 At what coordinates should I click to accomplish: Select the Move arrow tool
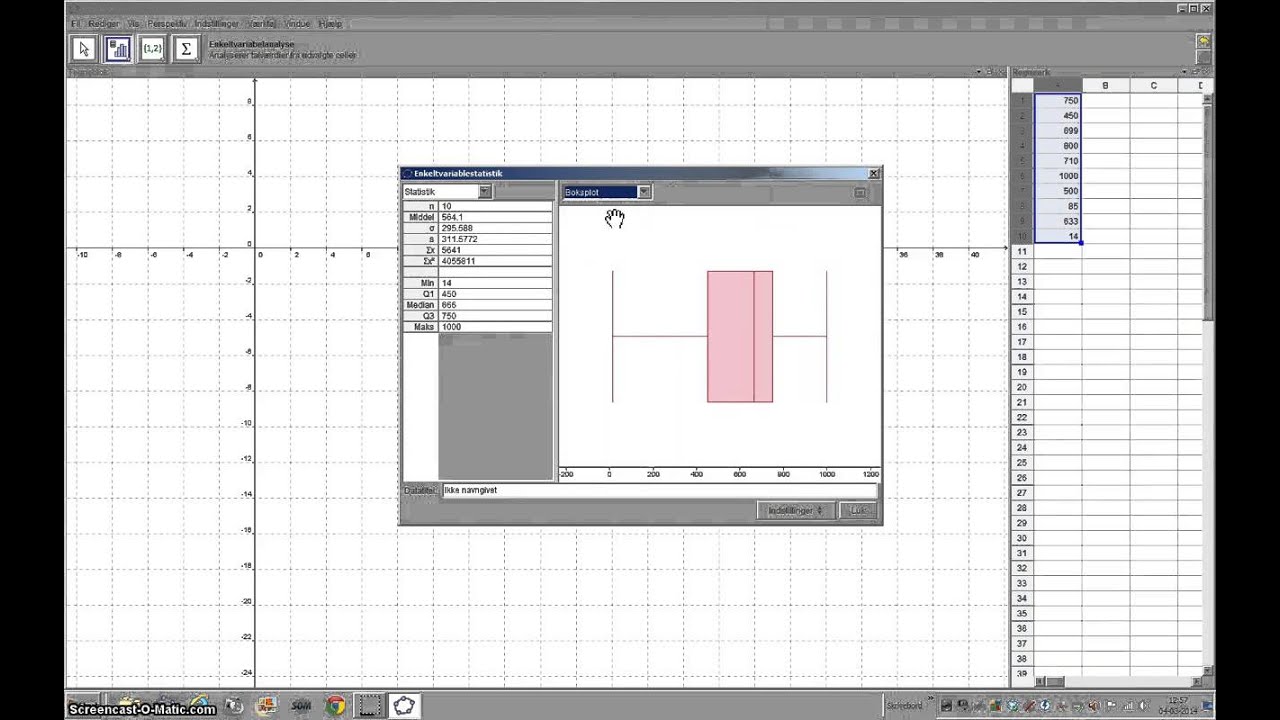pos(84,49)
